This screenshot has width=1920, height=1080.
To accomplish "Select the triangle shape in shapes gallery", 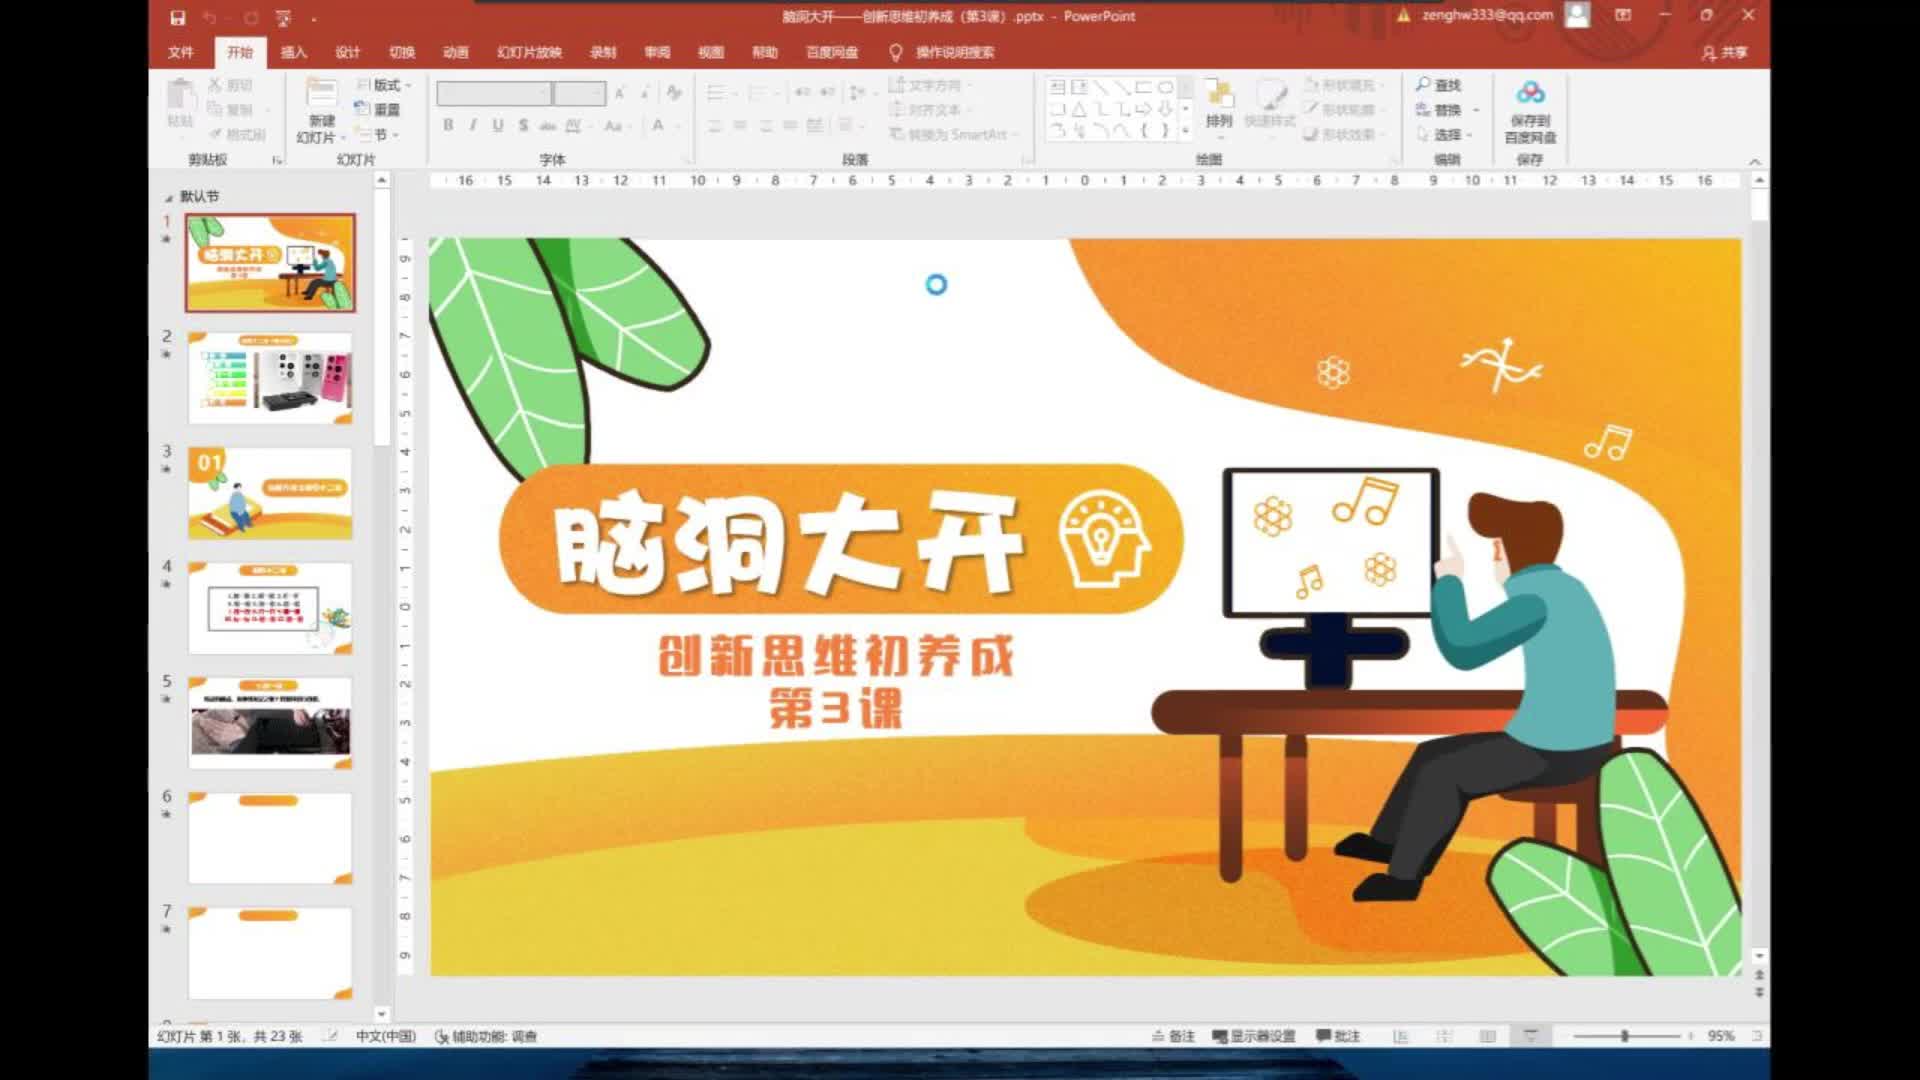I will click(x=1079, y=109).
